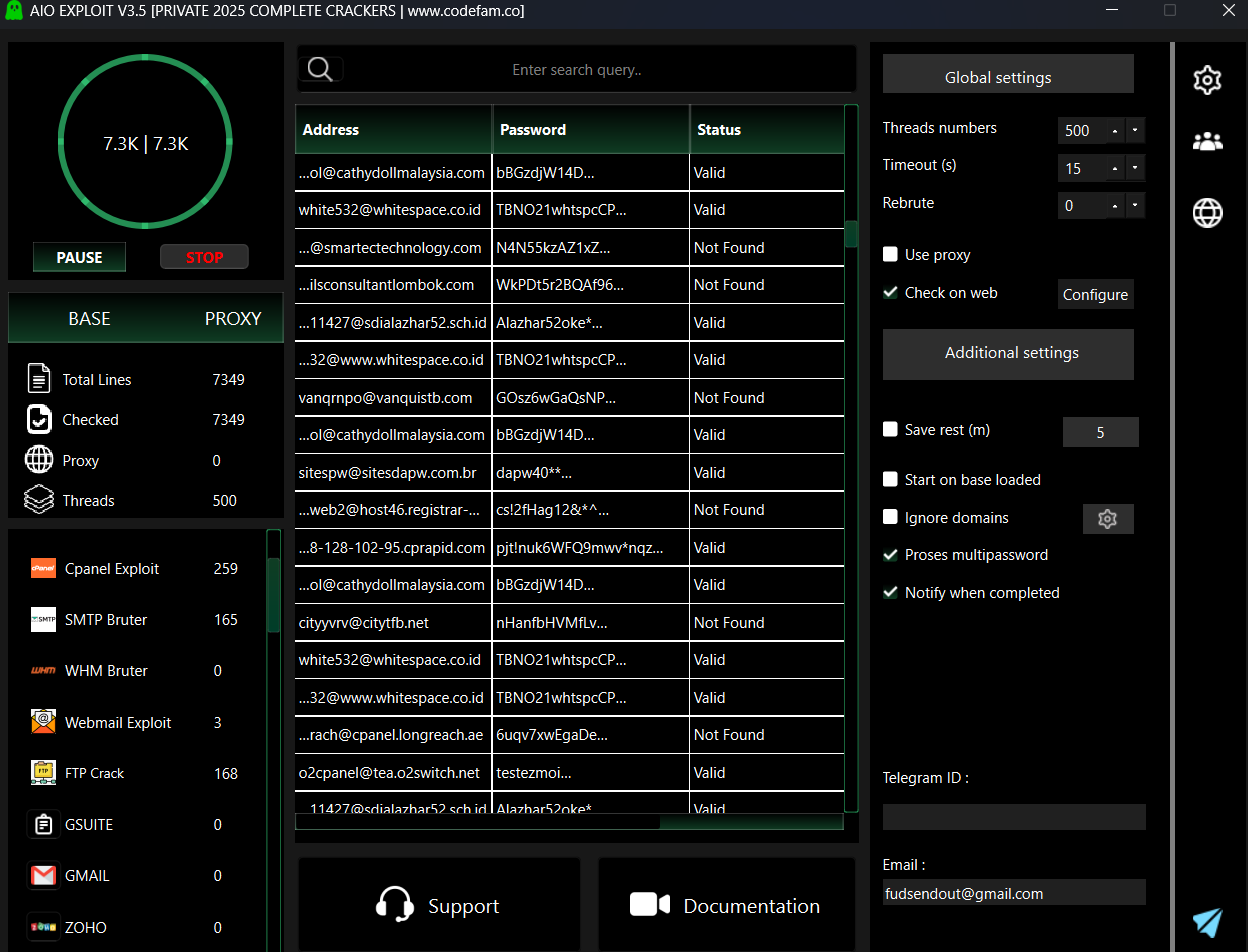This screenshot has height=952, width=1248.
Task: Enable the Use proxy checkbox
Action: pos(890,254)
